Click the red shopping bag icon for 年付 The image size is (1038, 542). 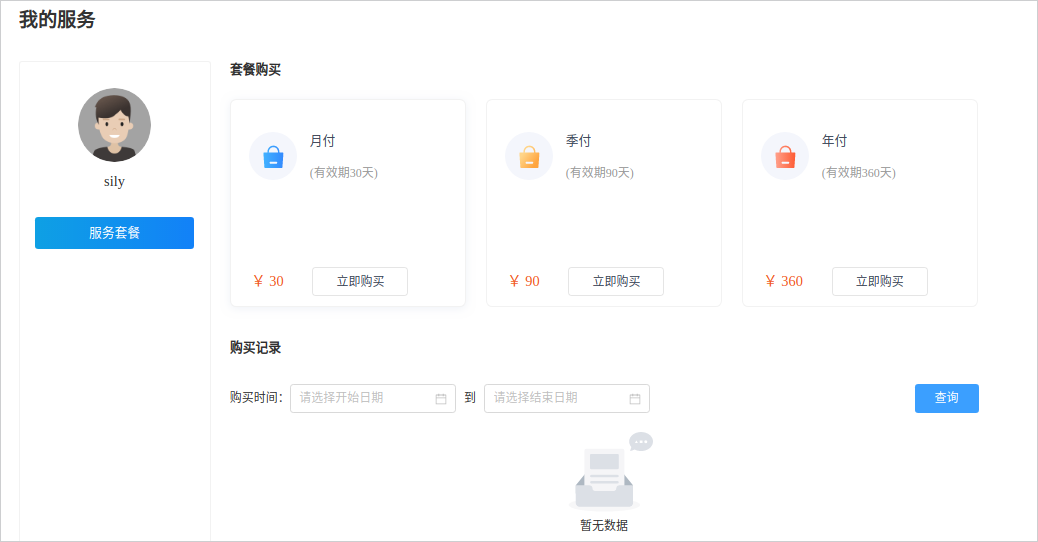click(785, 157)
